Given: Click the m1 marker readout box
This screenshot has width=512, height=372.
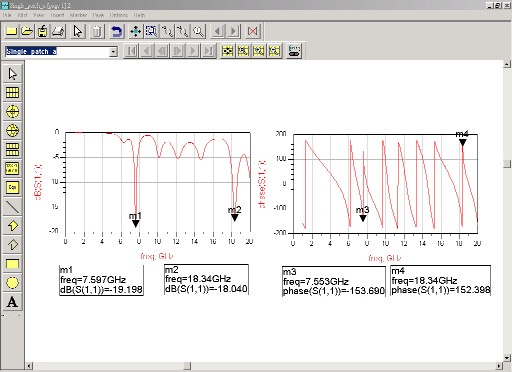Looking at the screenshot, I should (x=101, y=280).
